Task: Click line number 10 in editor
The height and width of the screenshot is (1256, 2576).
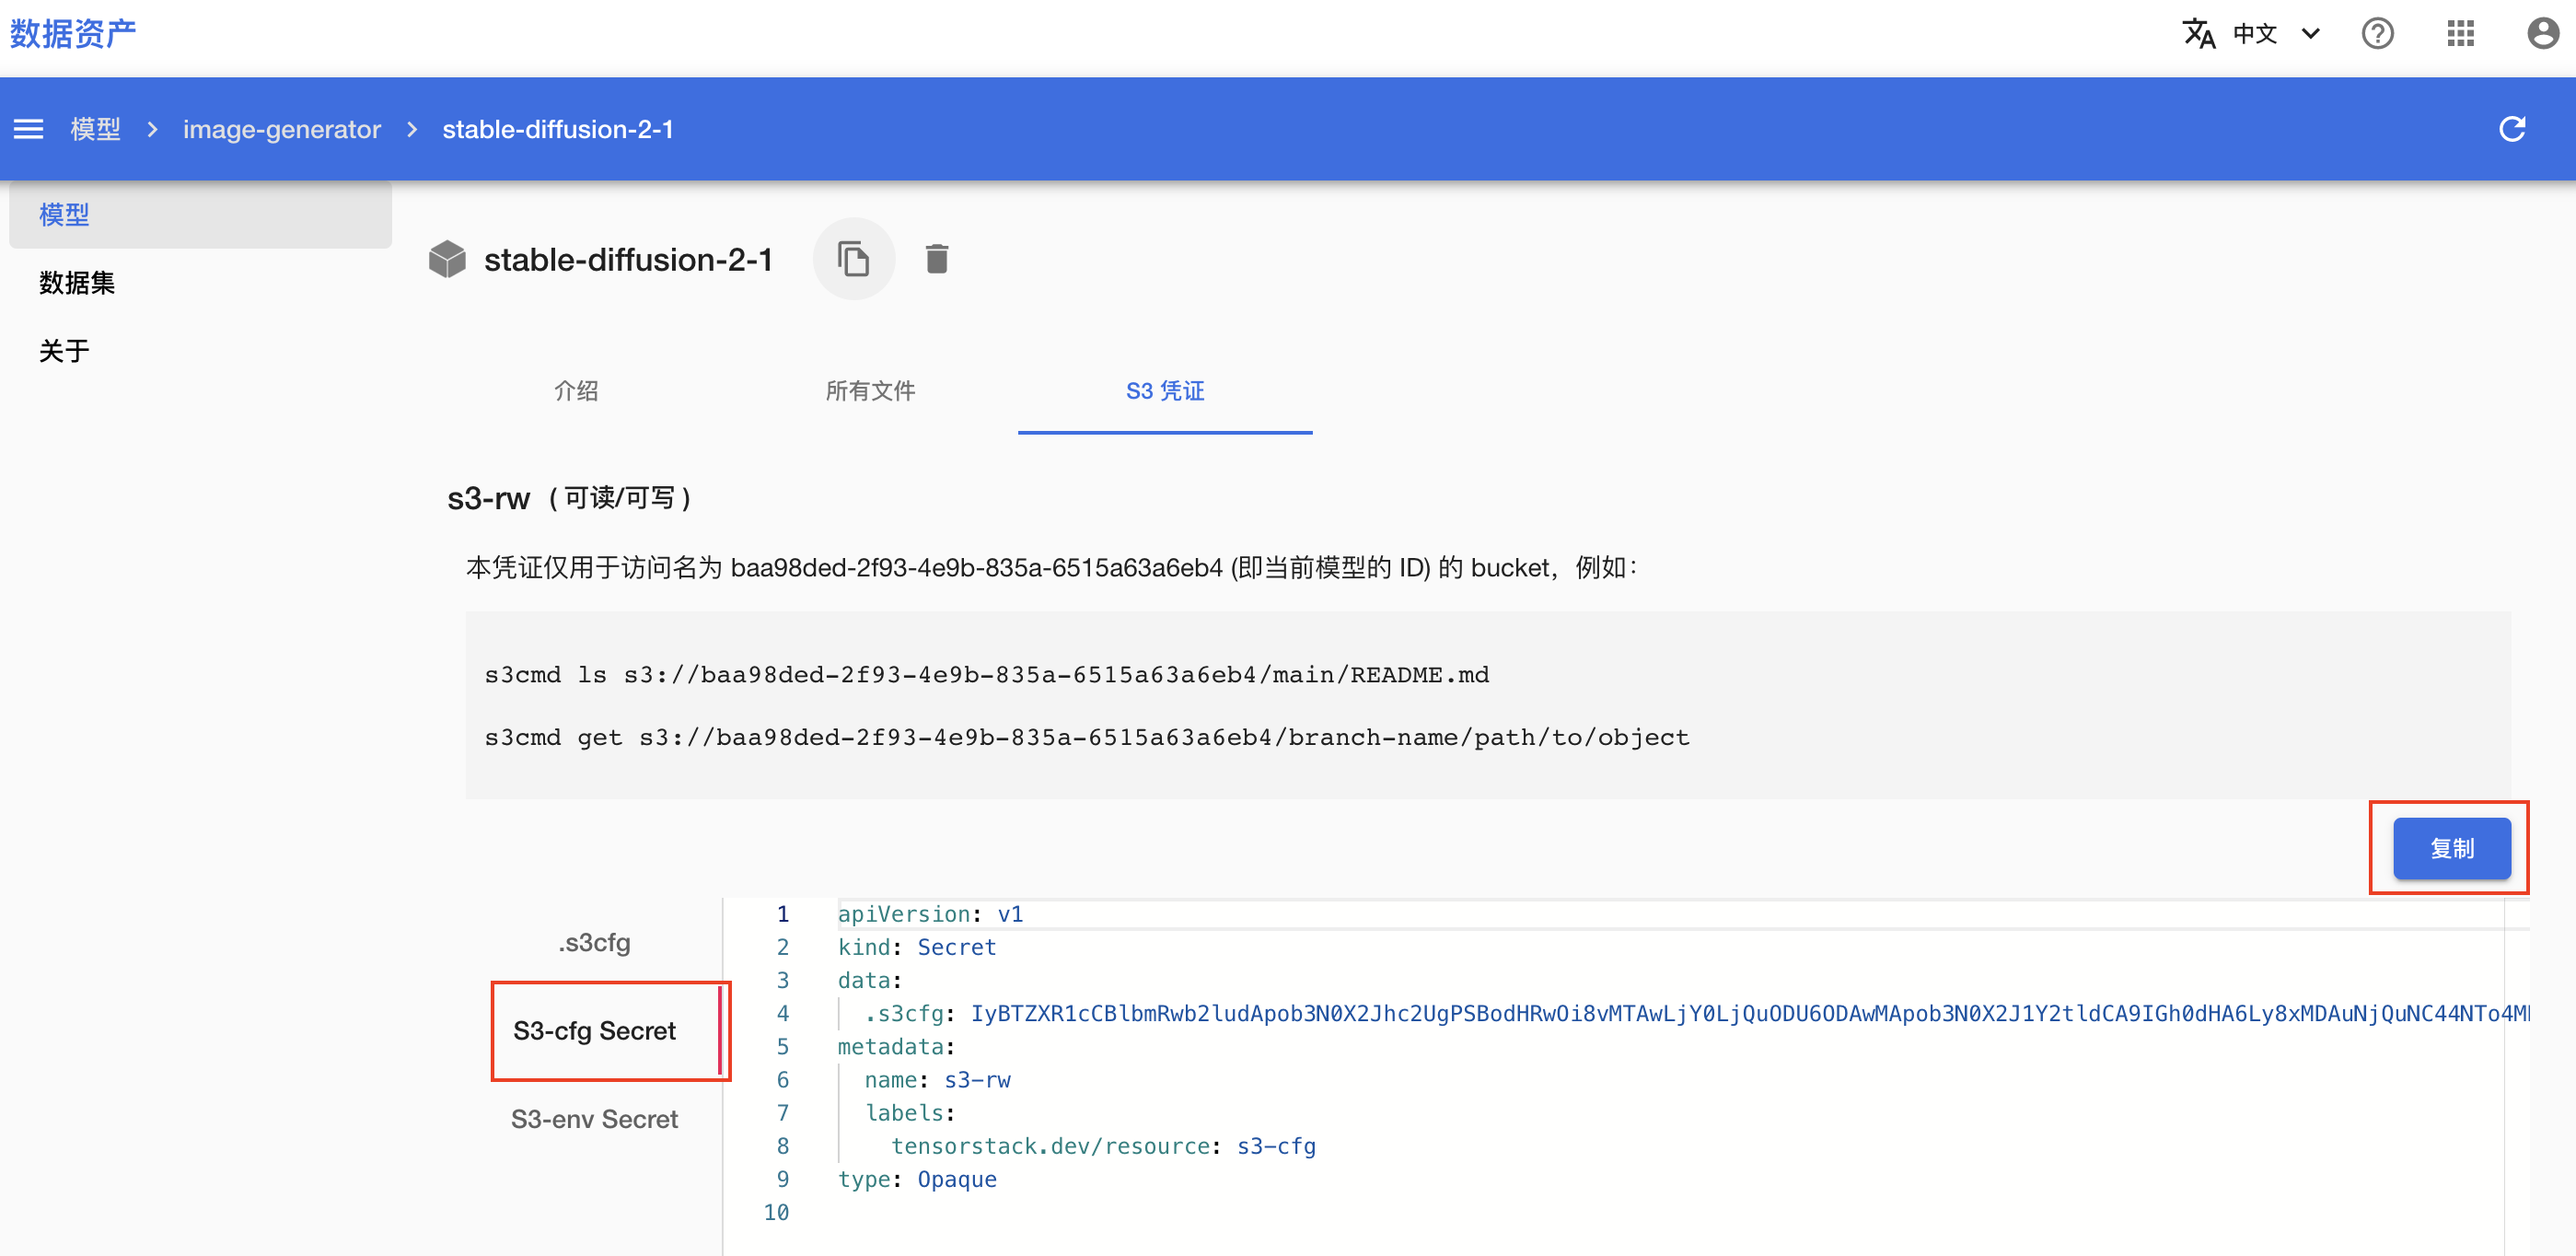Action: coord(776,1212)
